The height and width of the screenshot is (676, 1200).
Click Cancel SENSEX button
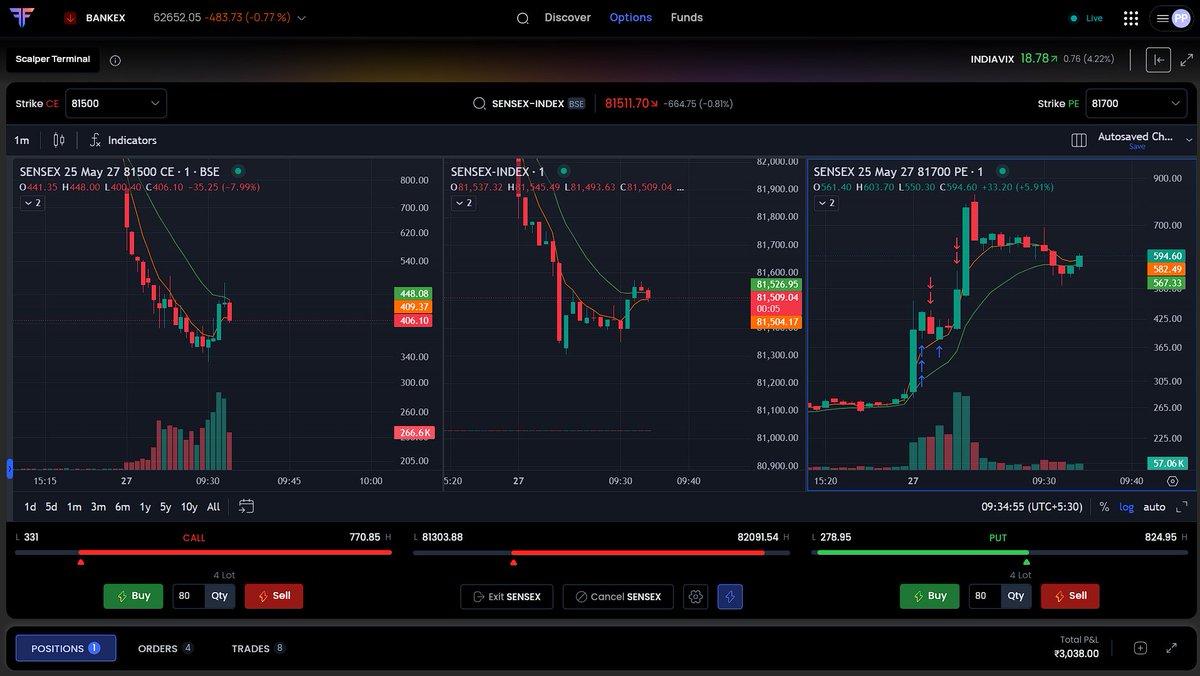[x=618, y=597]
